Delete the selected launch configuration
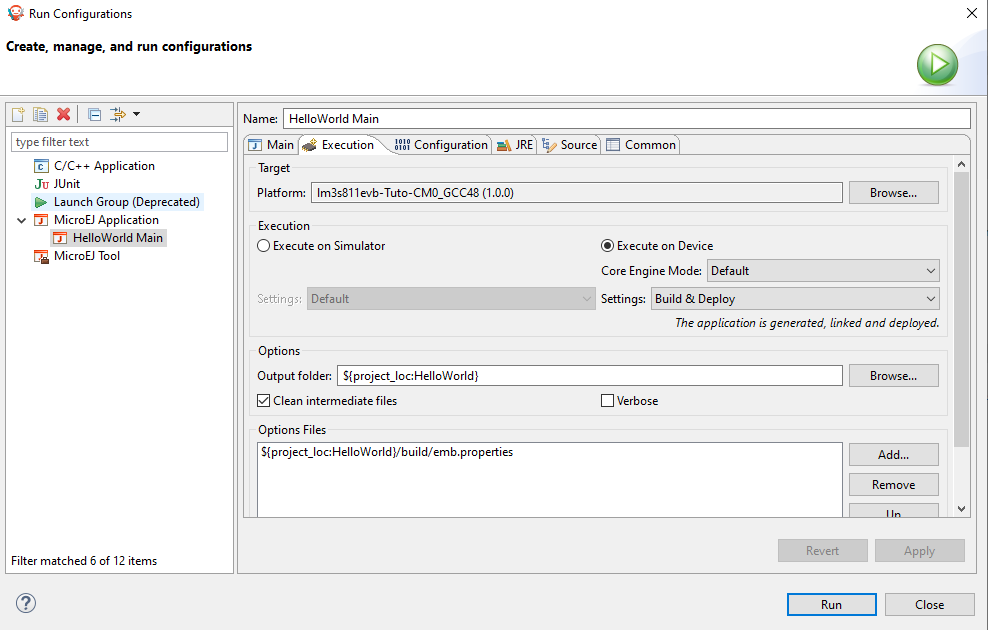Screen dimensions: 988x630 (63, 113)
